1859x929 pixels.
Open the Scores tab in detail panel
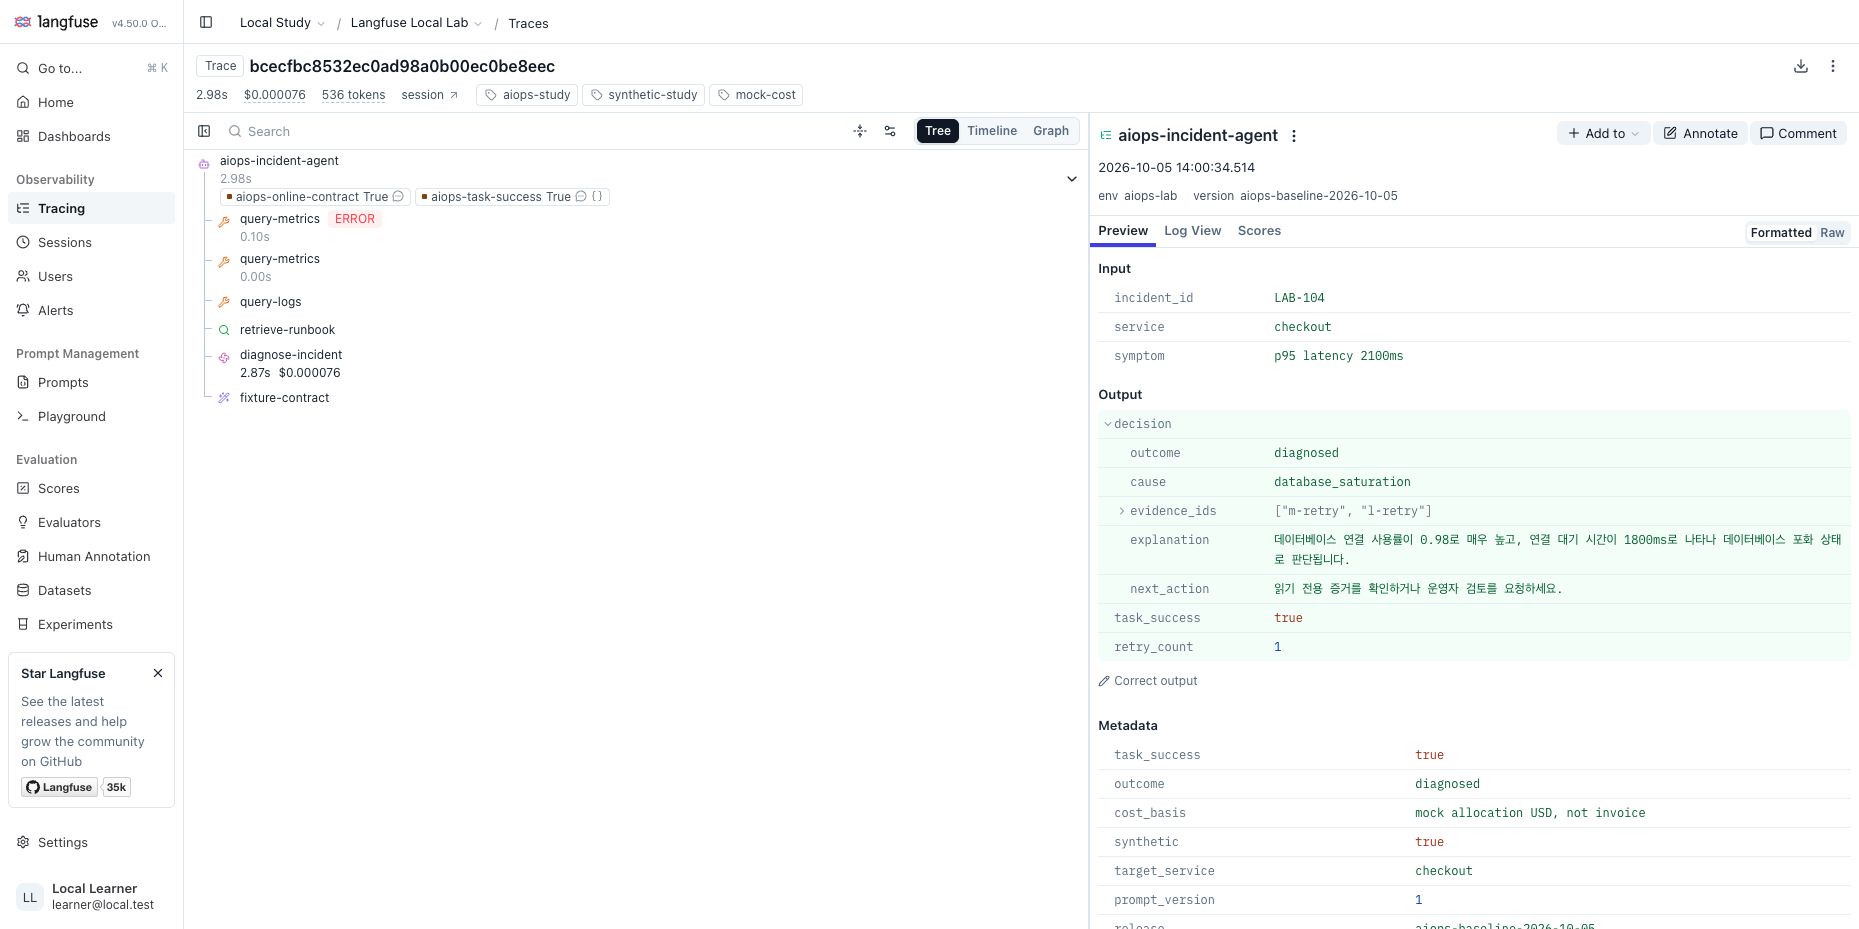1259,231
